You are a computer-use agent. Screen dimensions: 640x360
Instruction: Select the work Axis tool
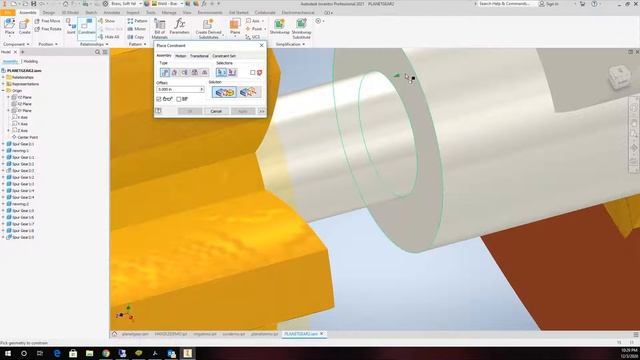click(254, 21)
